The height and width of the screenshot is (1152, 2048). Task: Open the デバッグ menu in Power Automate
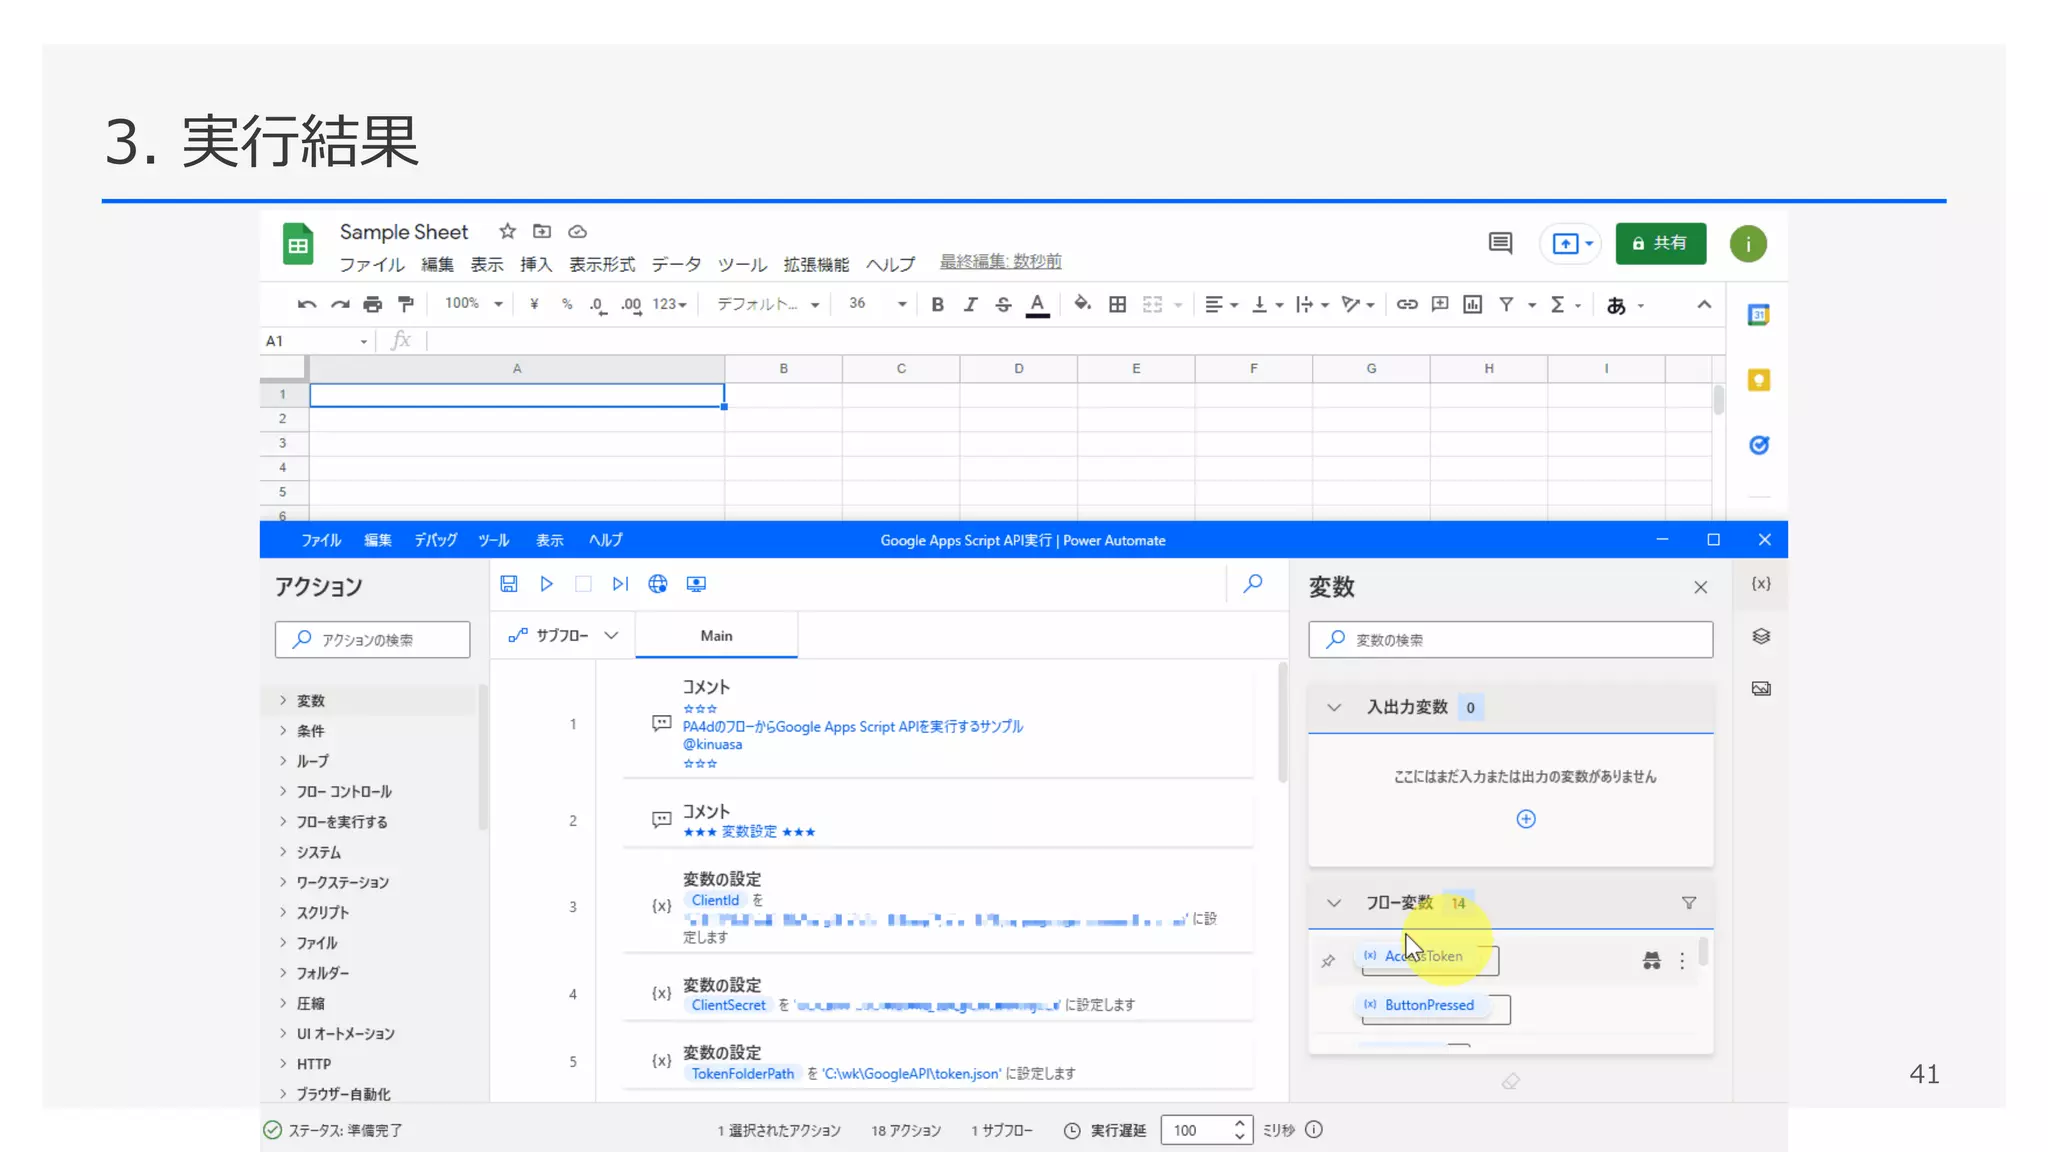click(x=435, y=540)
